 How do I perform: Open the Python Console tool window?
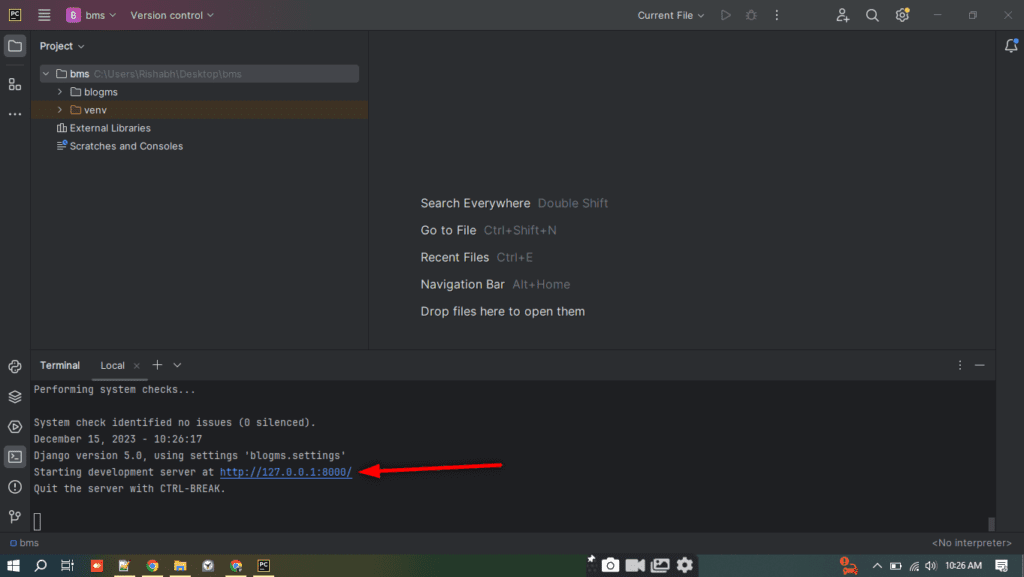point(15,366)
